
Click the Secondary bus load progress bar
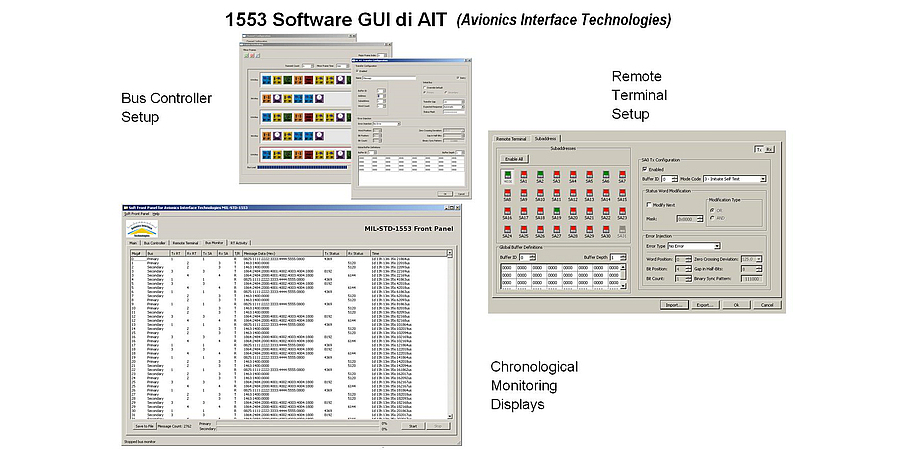click(x=298, y=429)
